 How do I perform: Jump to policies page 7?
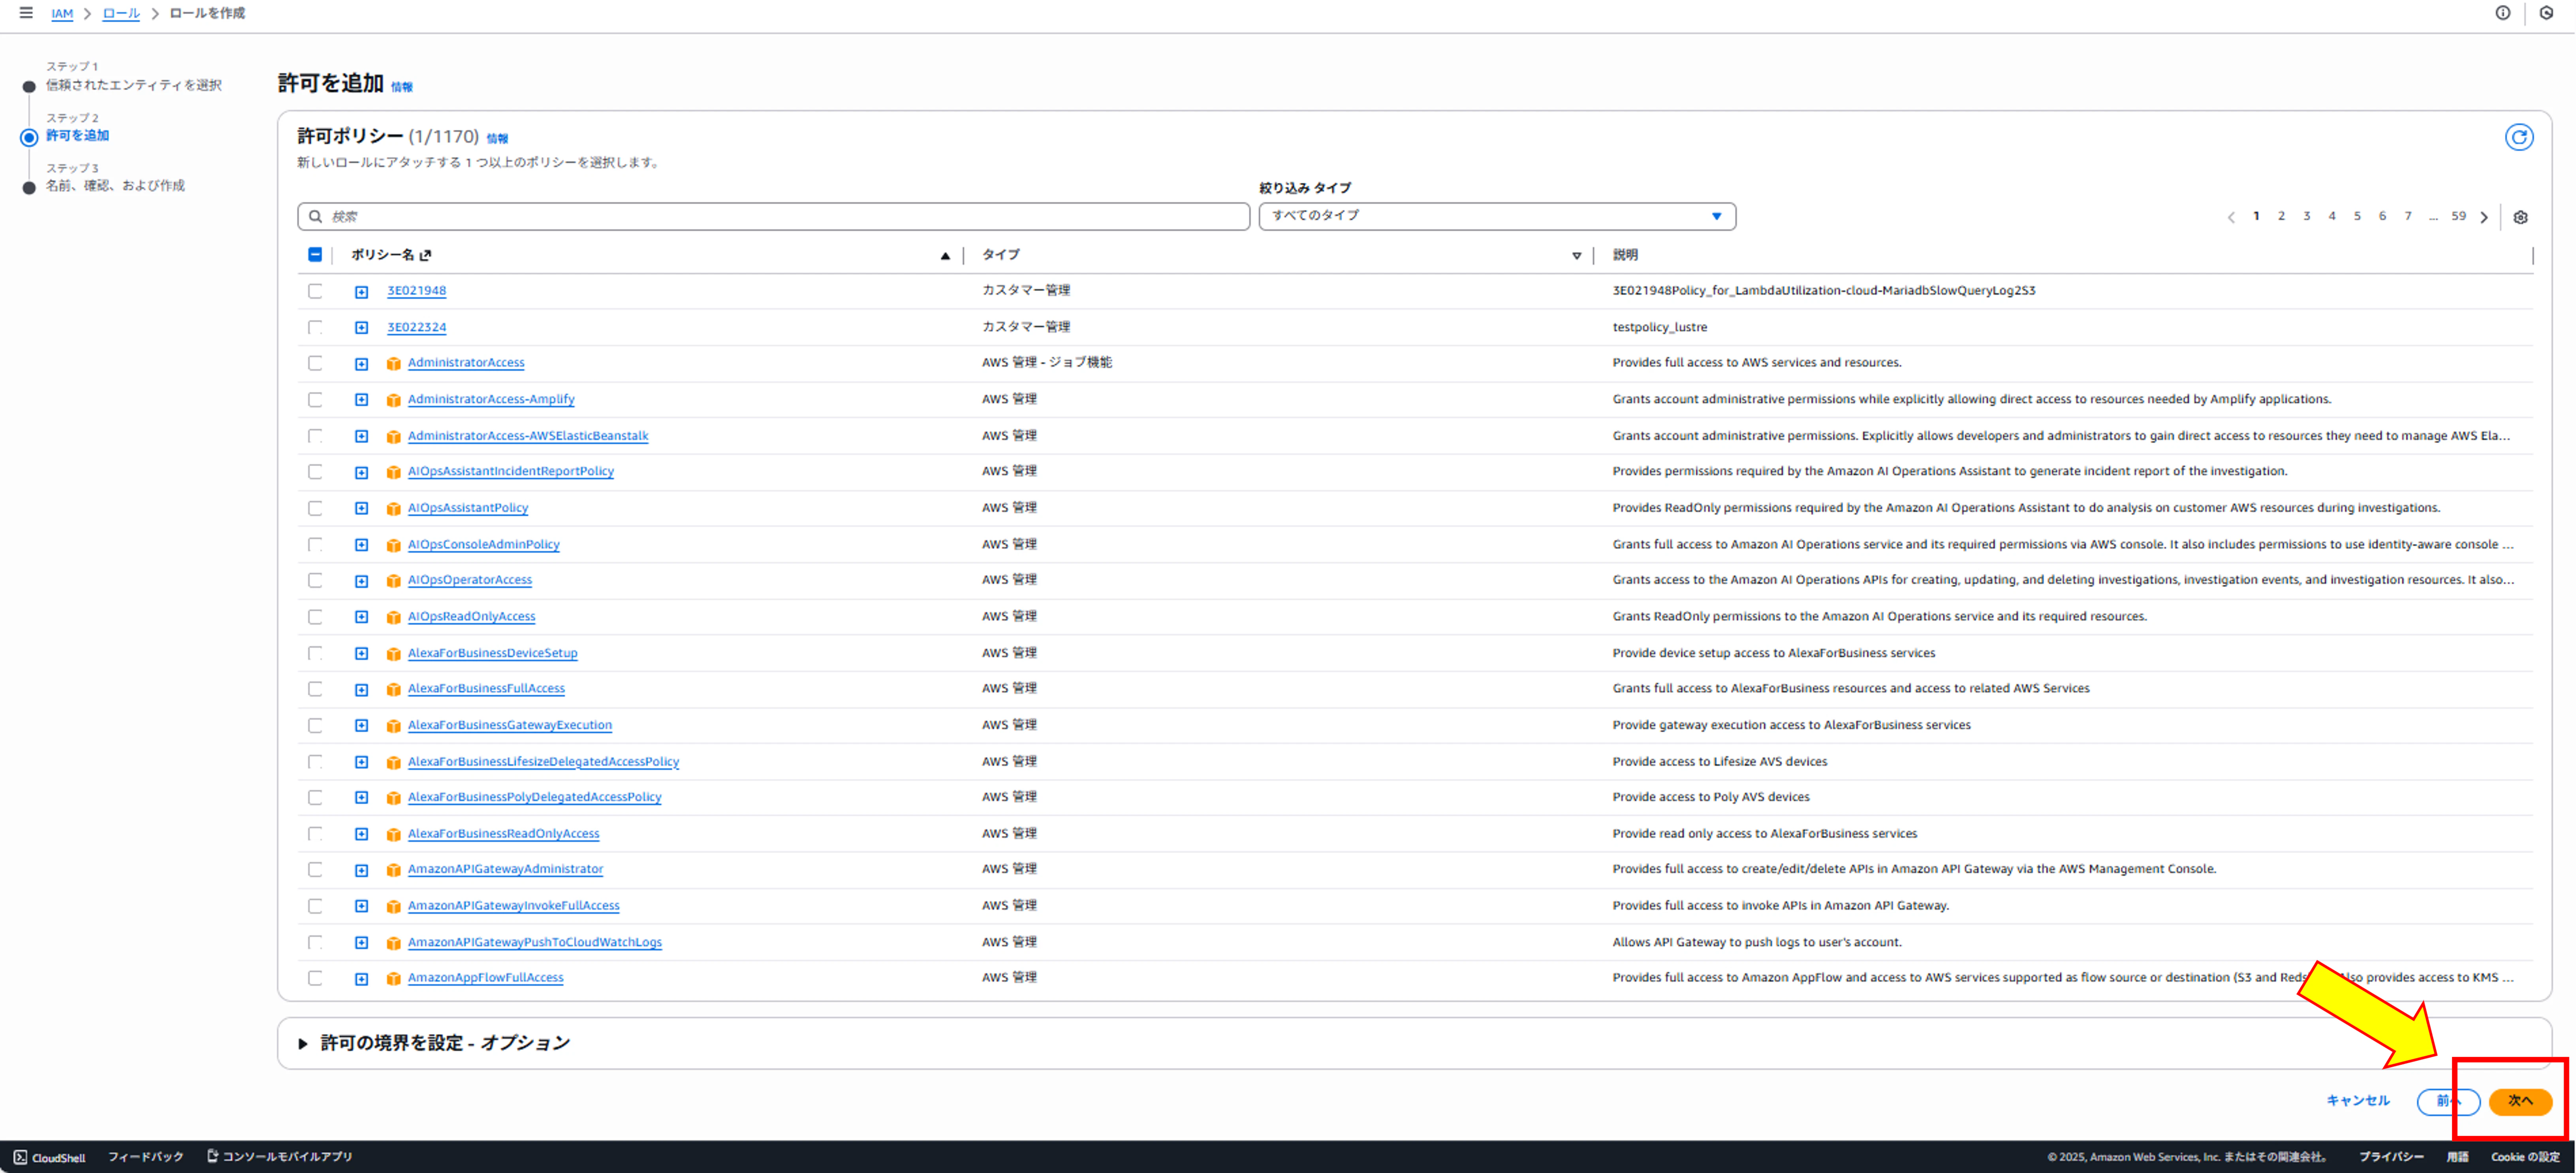click(2408, 216)
